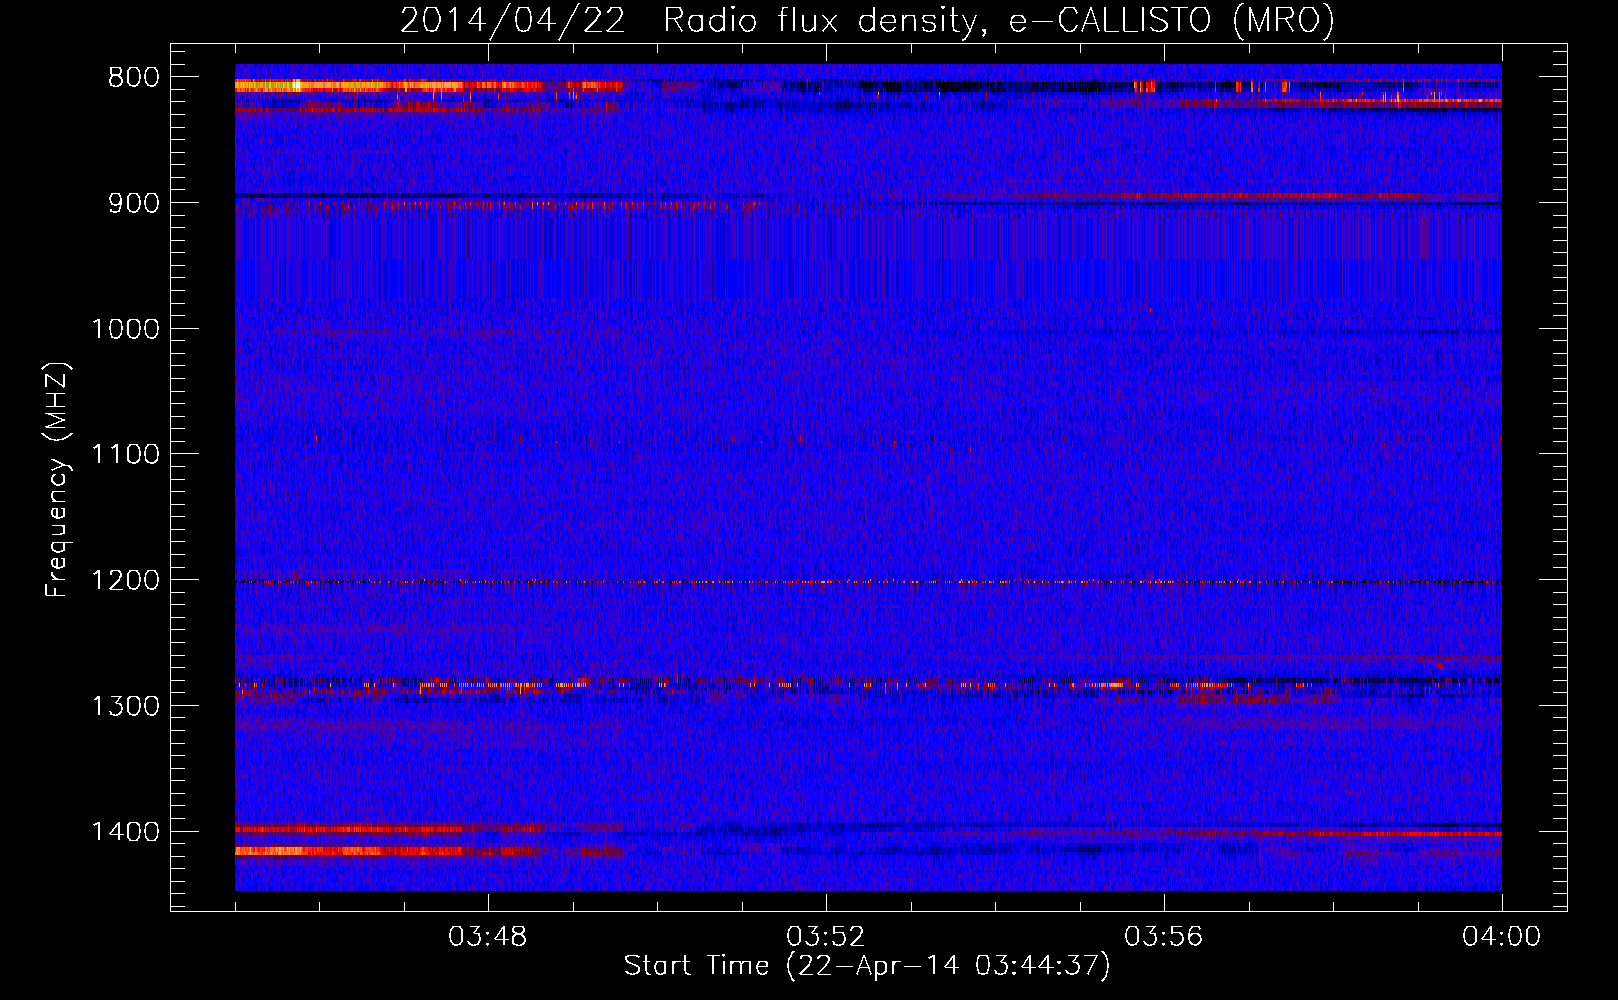Screen dimensions: 1618x1000
Task: Select the 900 frequency axis label
Action: click(x=134, y=203)
